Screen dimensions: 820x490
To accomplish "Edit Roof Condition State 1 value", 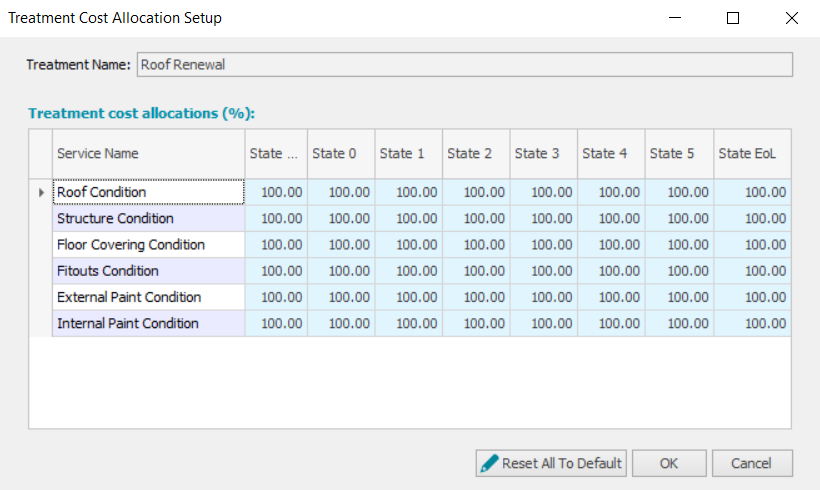I will point(408,192).
